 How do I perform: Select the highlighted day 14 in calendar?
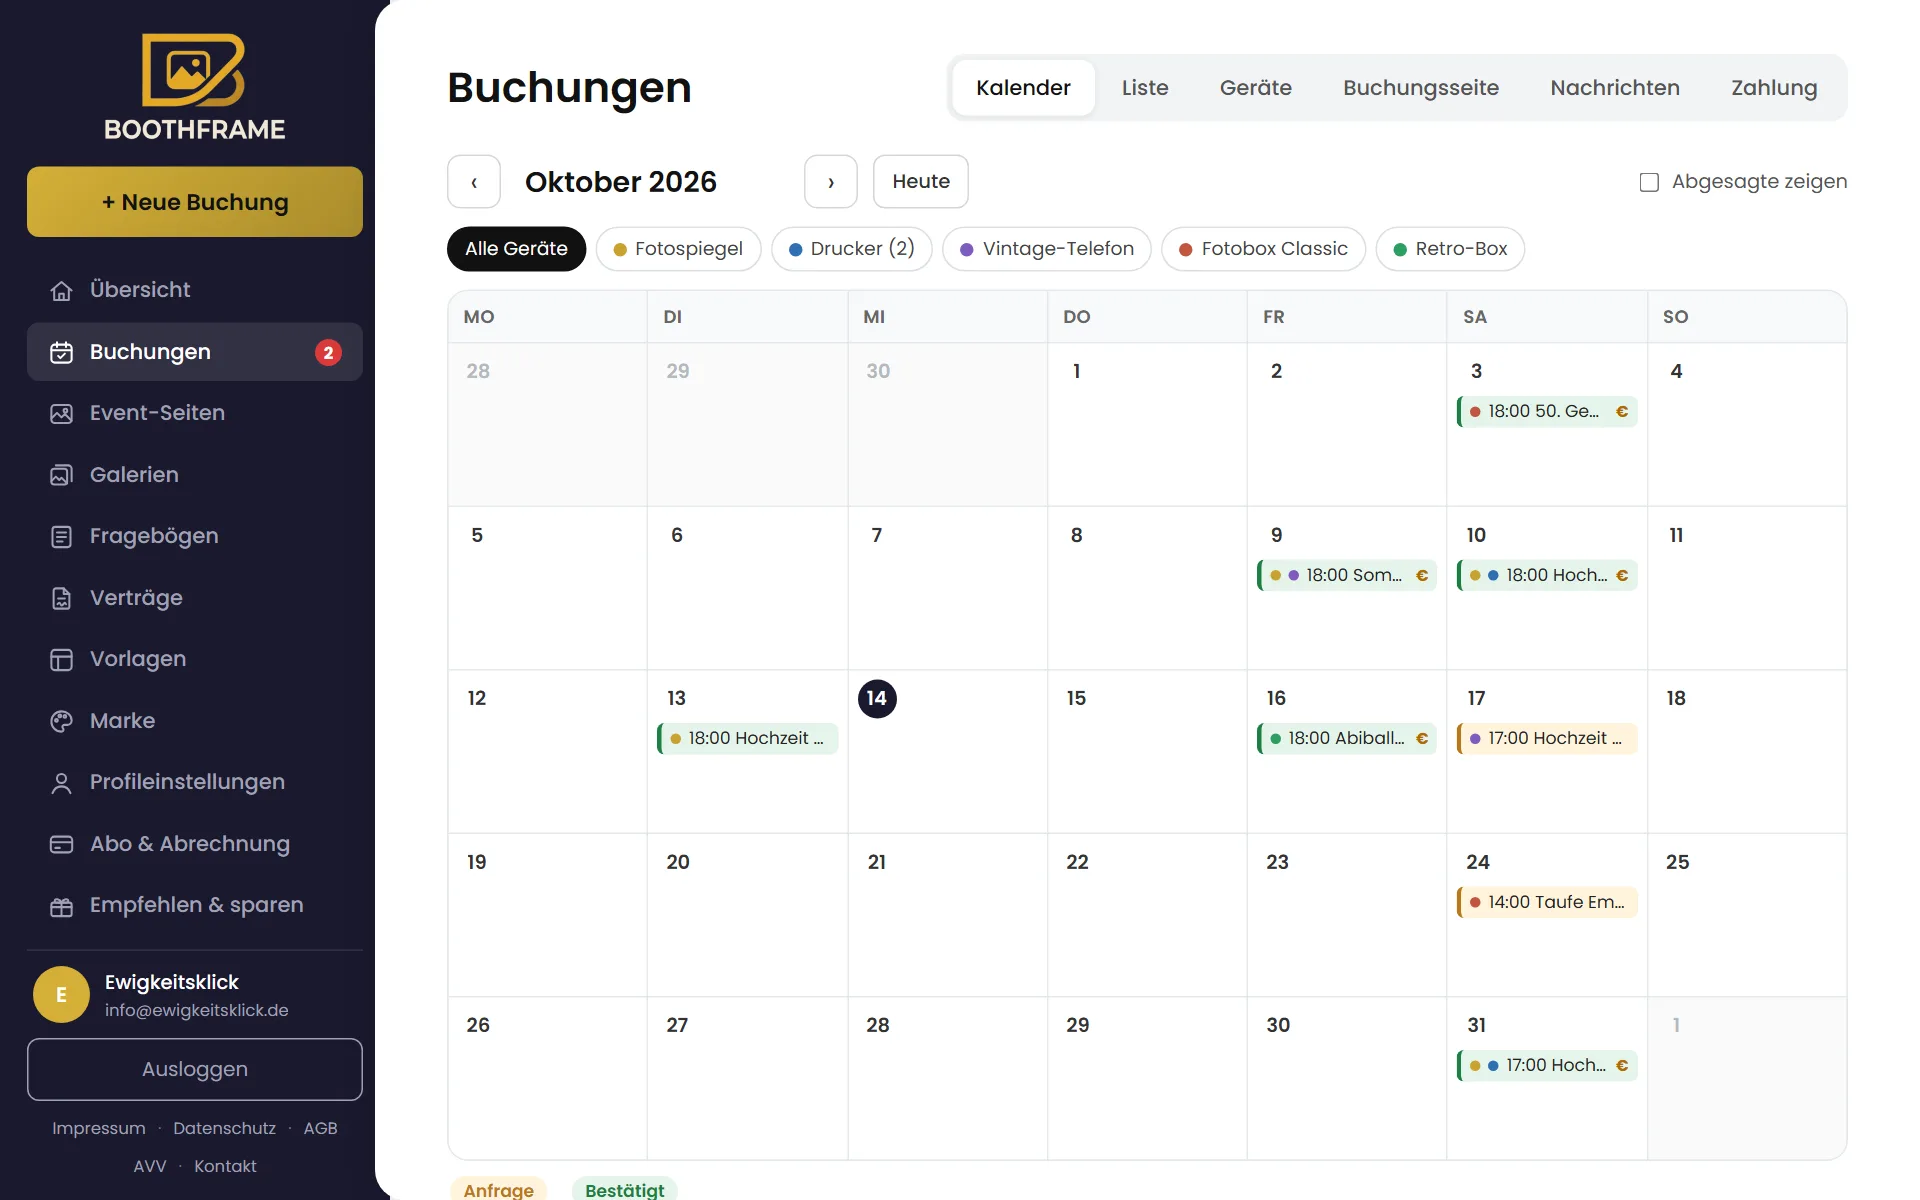877,698
